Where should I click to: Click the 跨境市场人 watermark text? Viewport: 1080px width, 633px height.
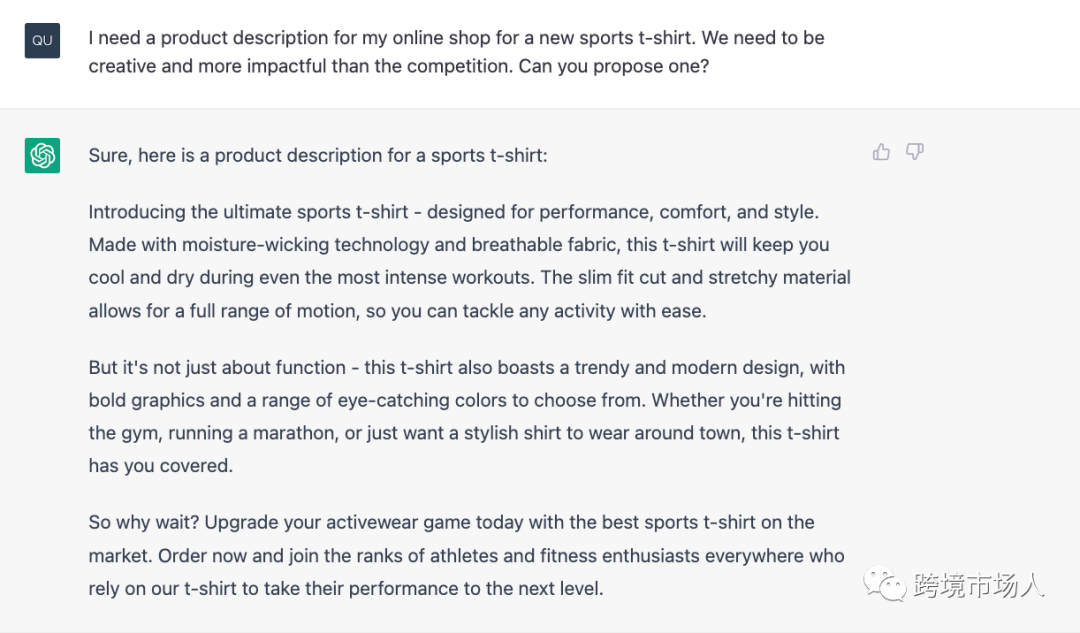(x=978, y=585)
